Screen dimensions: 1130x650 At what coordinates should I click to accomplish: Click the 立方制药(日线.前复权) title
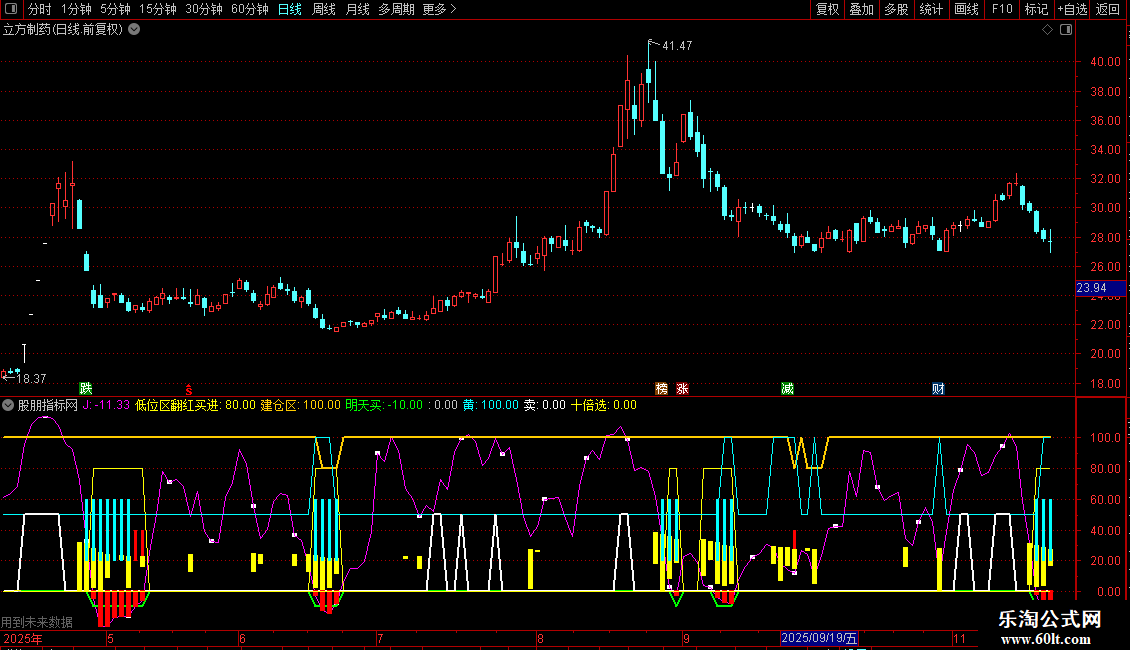click(x=63, y=30)
